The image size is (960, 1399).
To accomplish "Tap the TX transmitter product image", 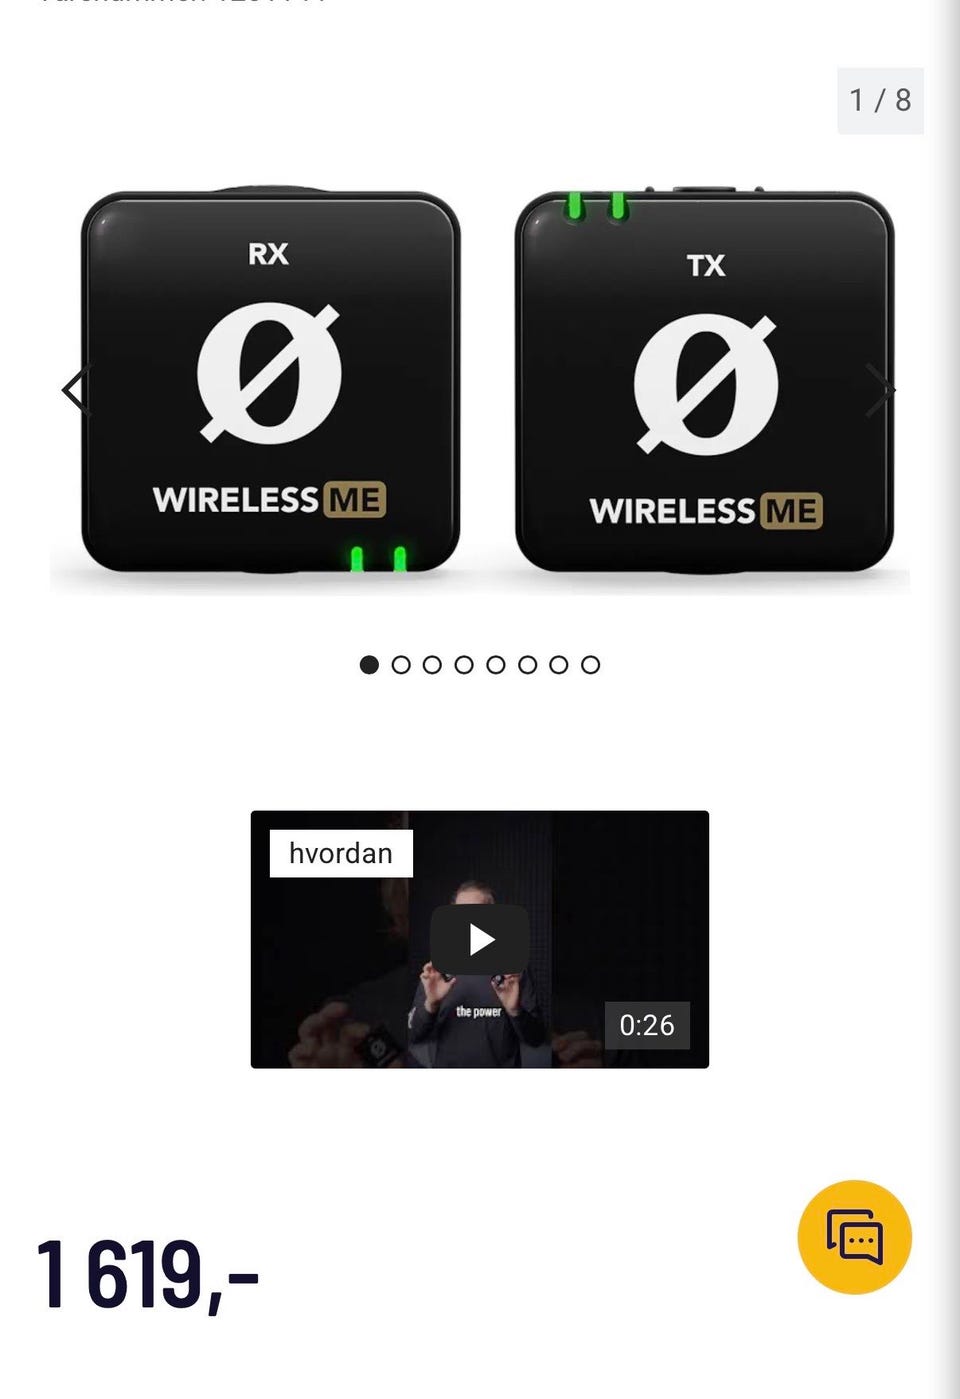I will (705, 381).
